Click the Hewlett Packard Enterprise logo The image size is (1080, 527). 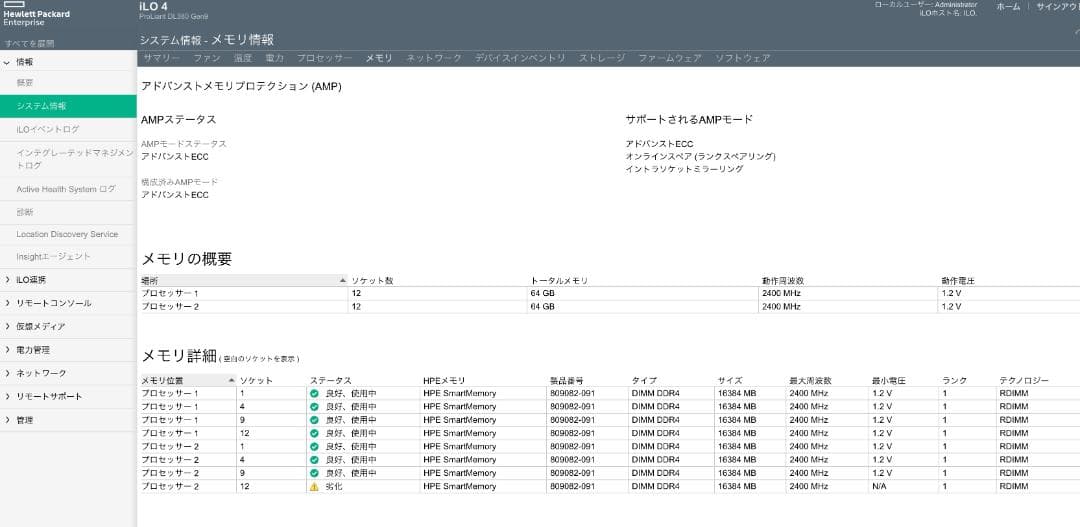(37, 14)
